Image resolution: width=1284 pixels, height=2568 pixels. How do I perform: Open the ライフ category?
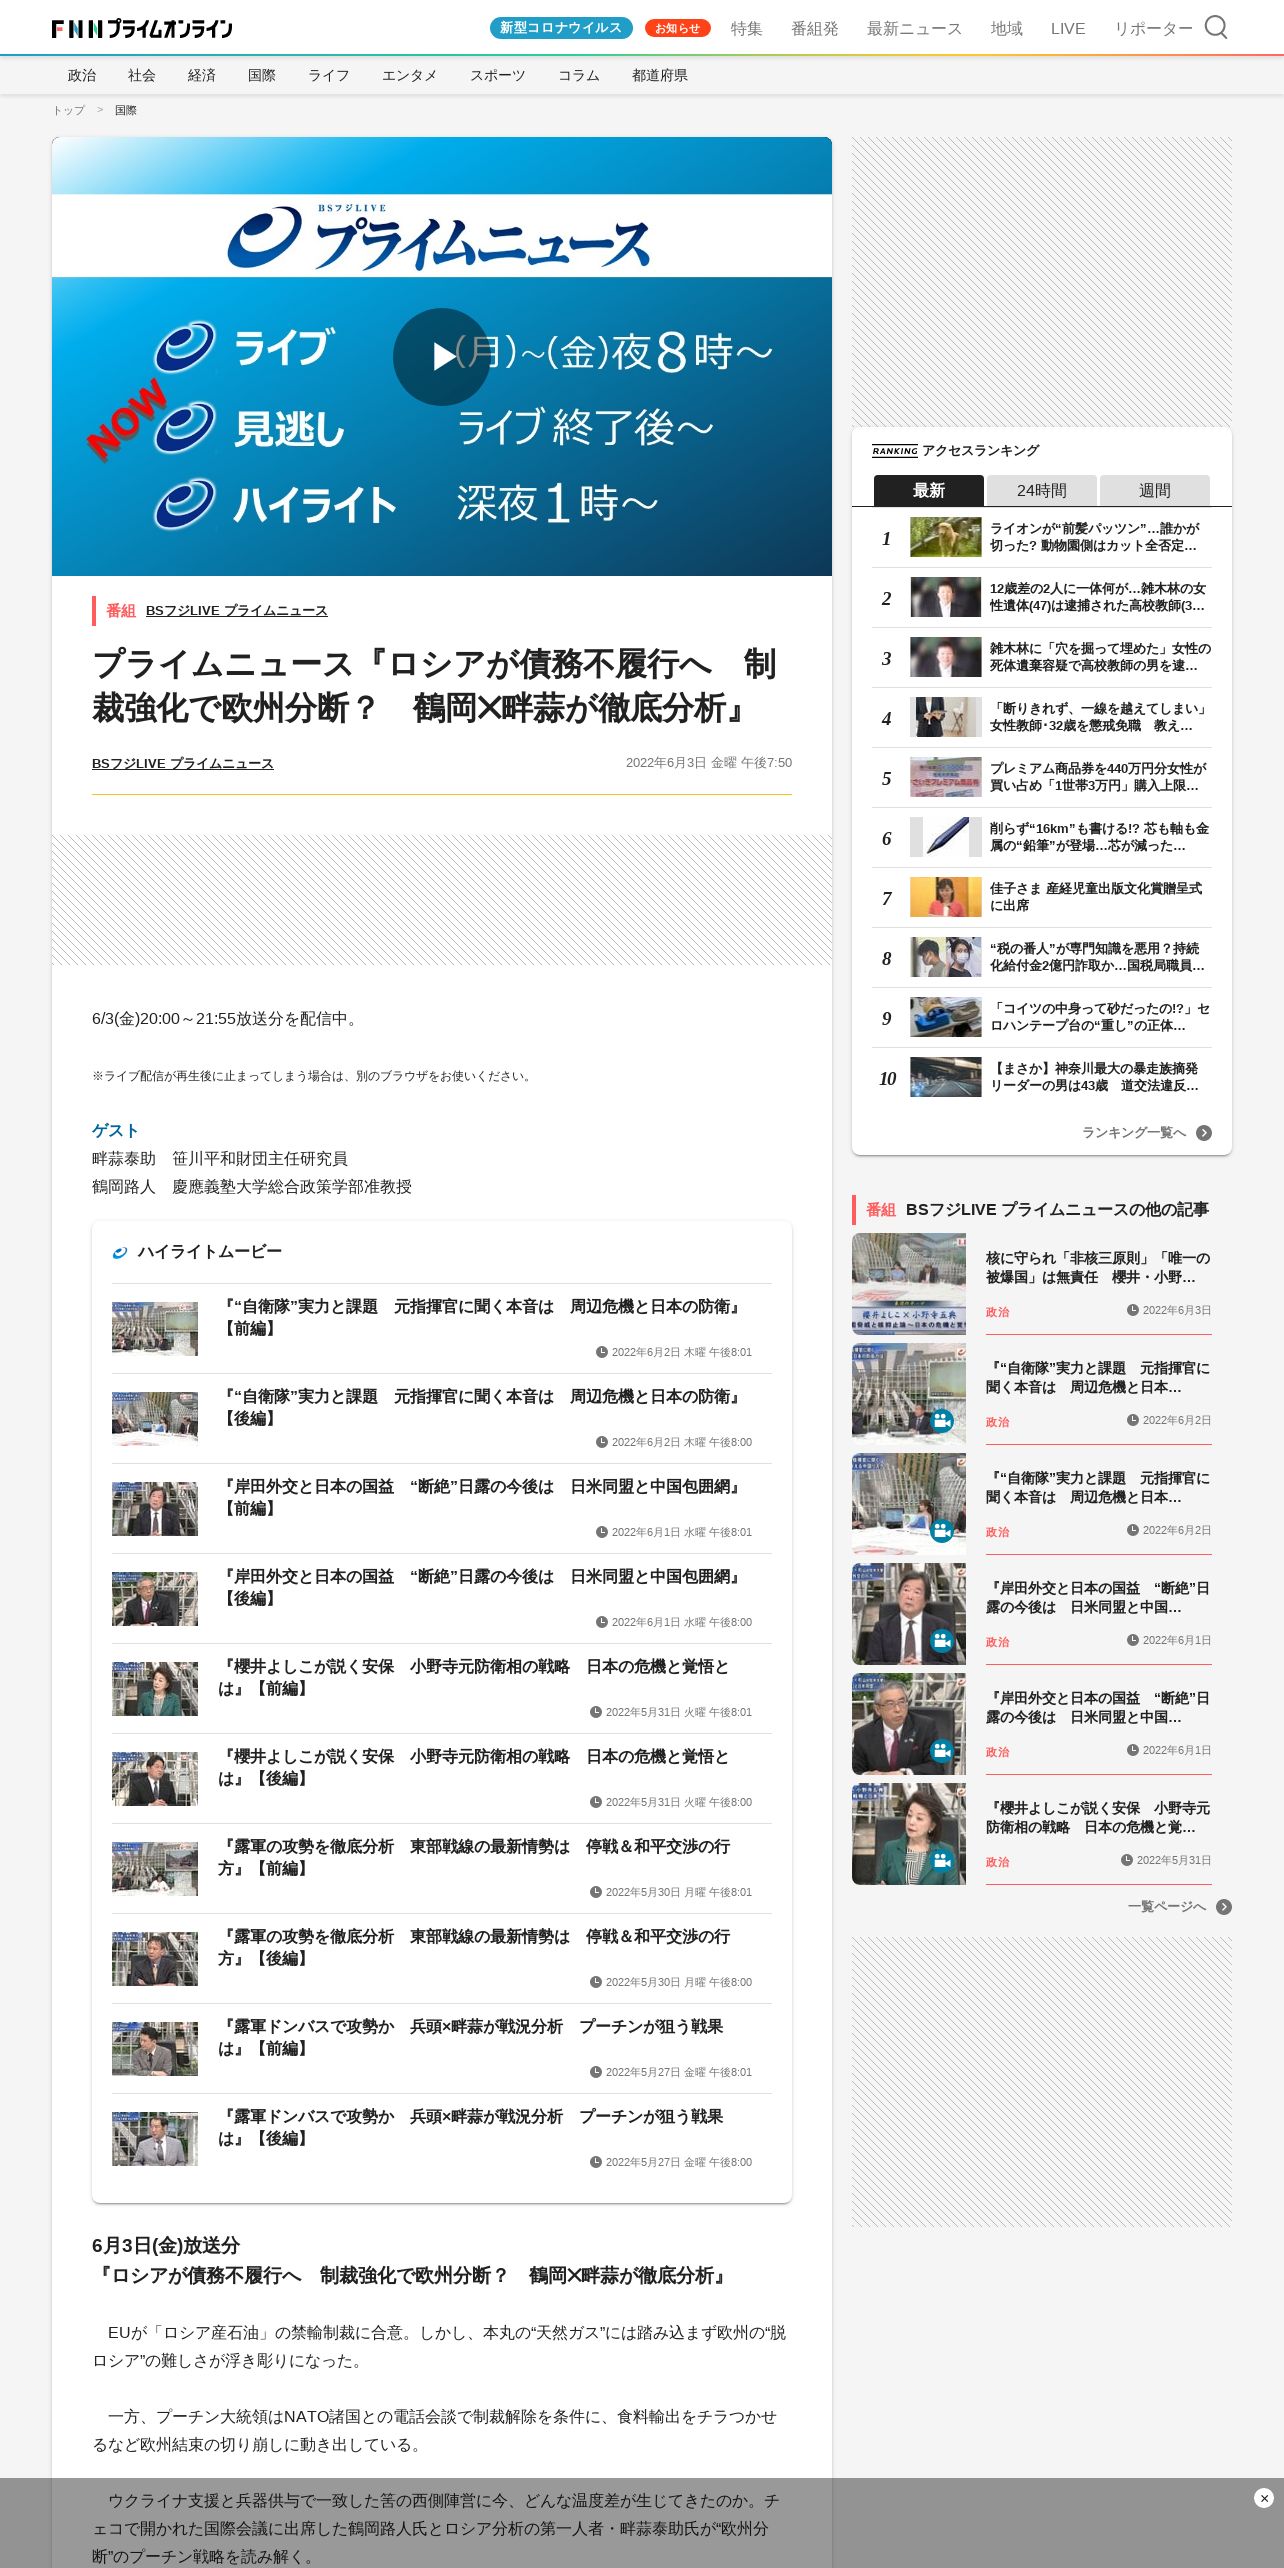tap(329, 75)
